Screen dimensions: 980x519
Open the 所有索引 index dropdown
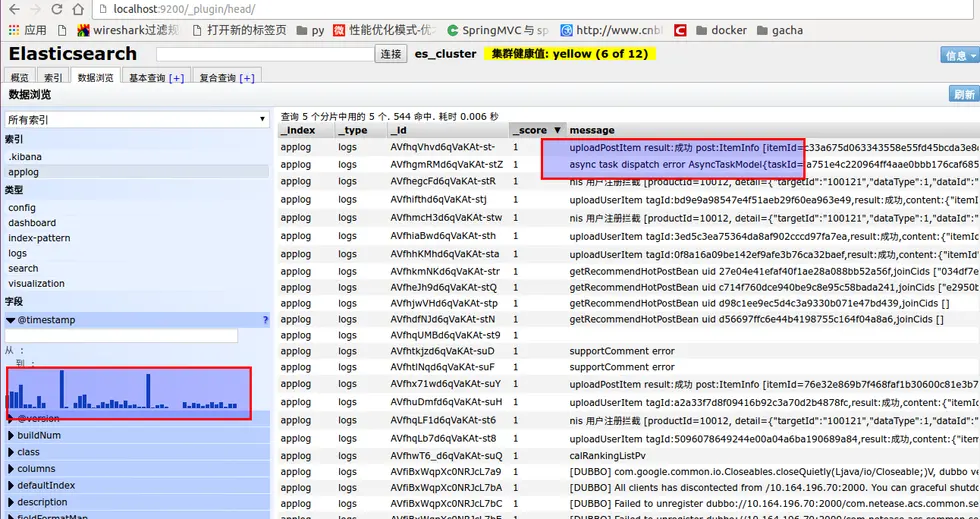137,119
